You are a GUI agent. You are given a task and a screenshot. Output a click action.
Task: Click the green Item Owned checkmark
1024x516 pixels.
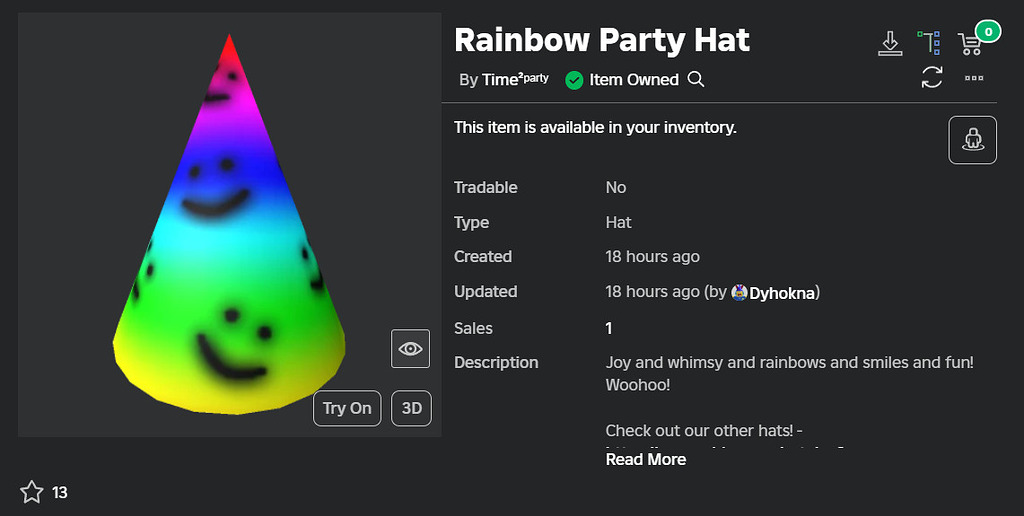click(574, 80)
